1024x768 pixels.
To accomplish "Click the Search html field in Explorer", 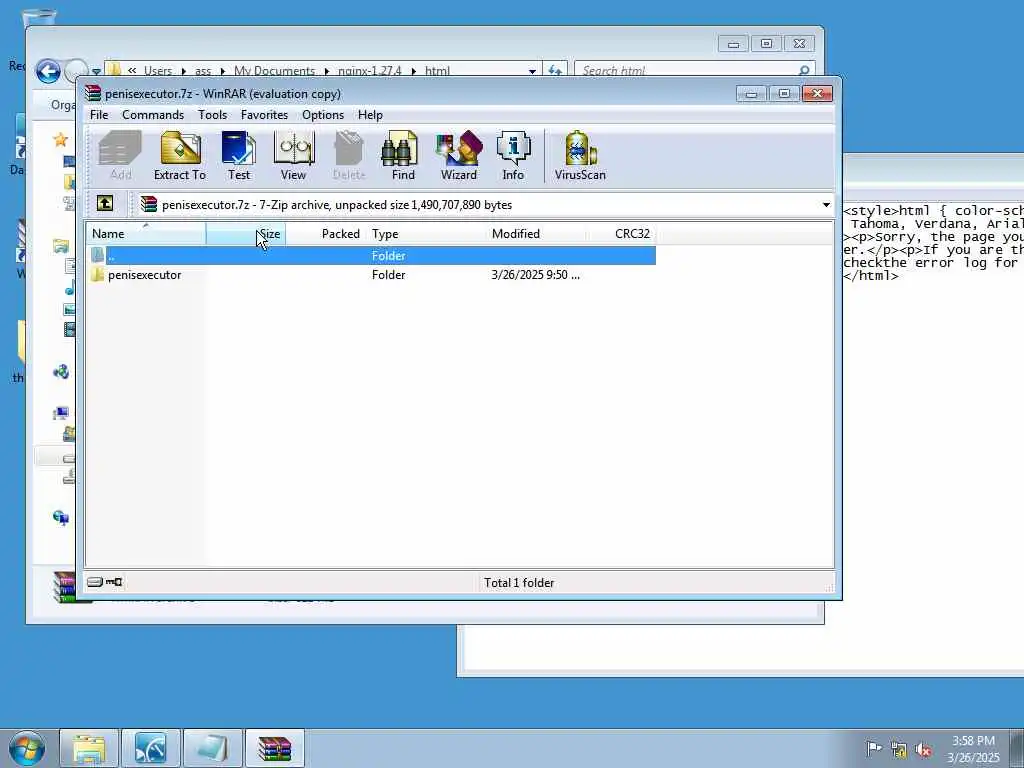I will (x=695, y=71).
